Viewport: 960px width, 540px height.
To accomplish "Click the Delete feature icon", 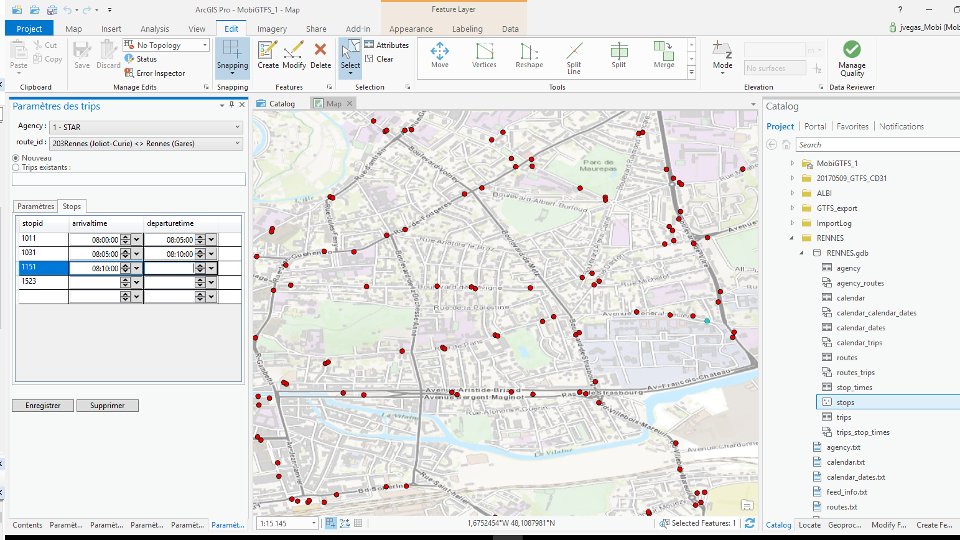I will point(320,55).
